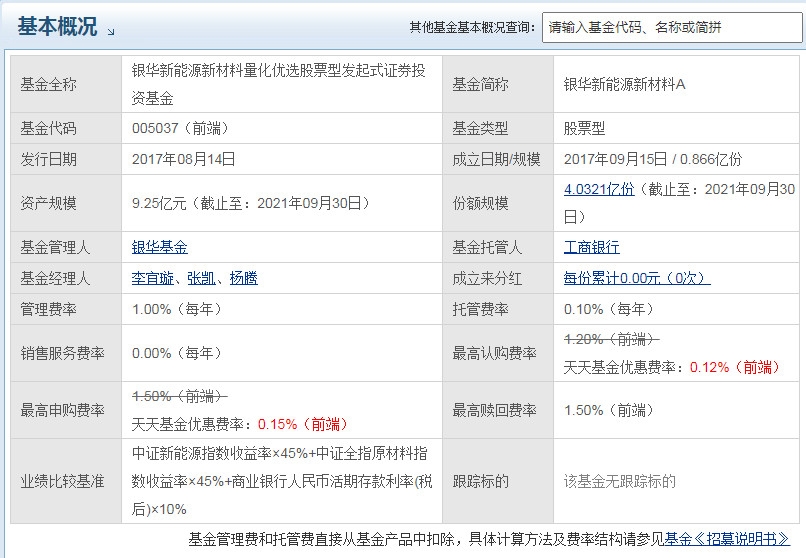This screenshot has height=558, width=806.
Task: Click the small arrow icon beside 基本概况
Action: (111, 32)
